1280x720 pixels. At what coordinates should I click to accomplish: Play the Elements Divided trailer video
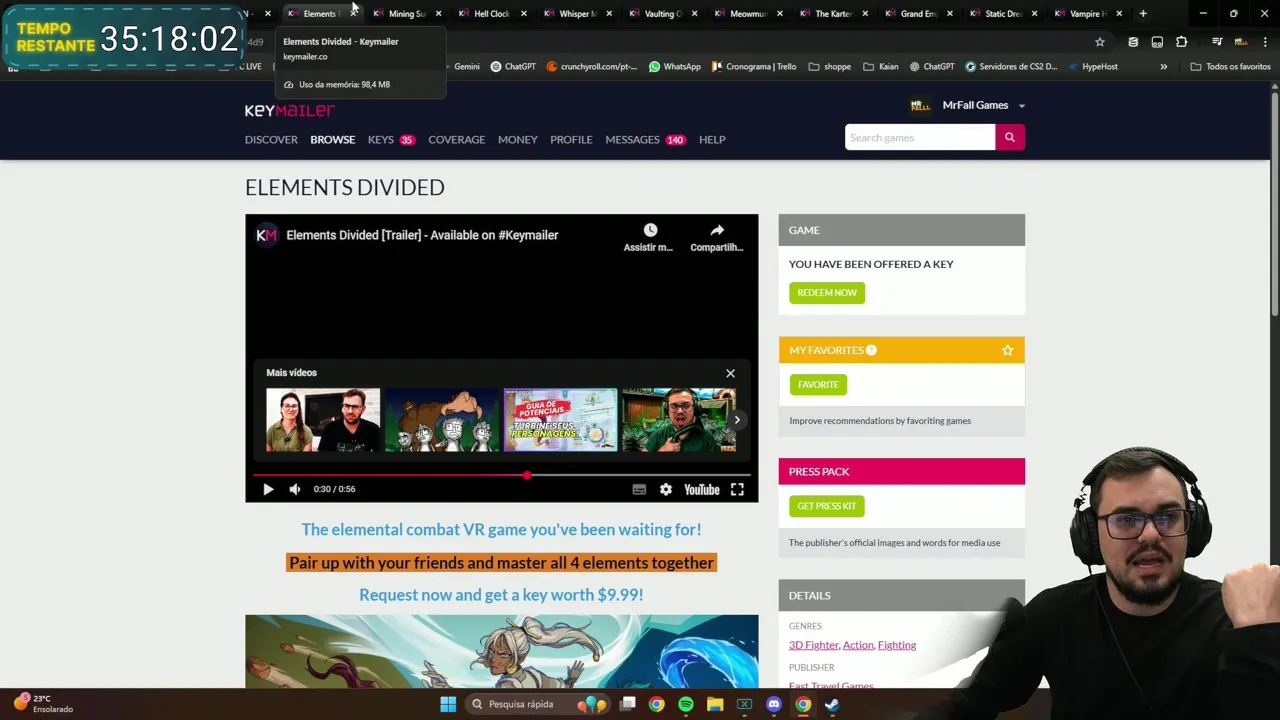[268, 489]
